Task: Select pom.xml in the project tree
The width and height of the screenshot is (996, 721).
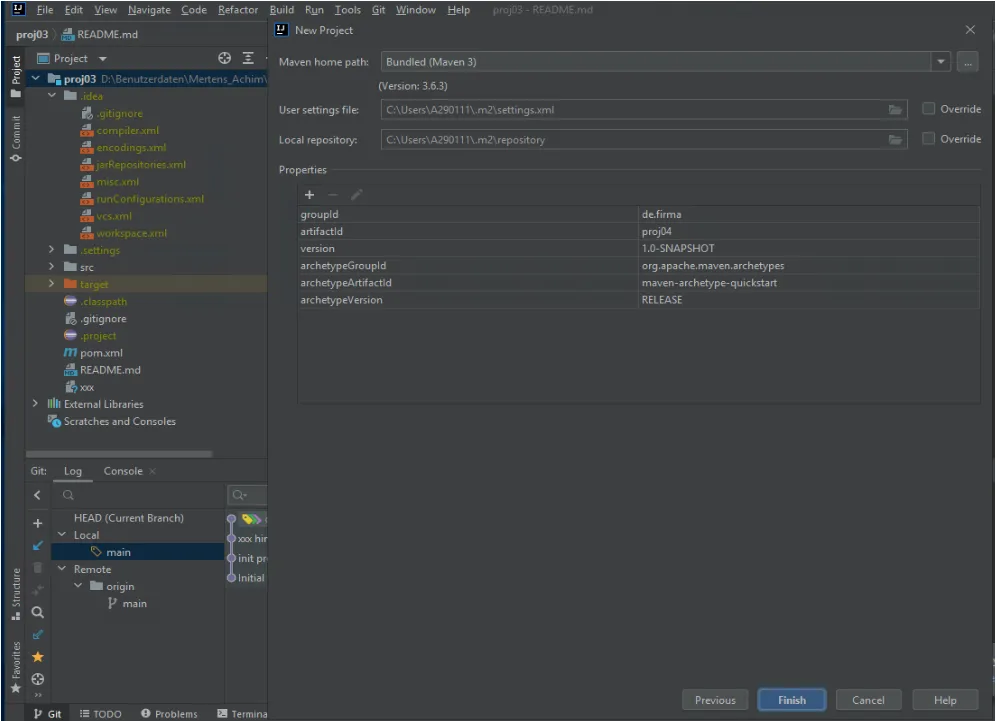Action: (x=101, y=353)
